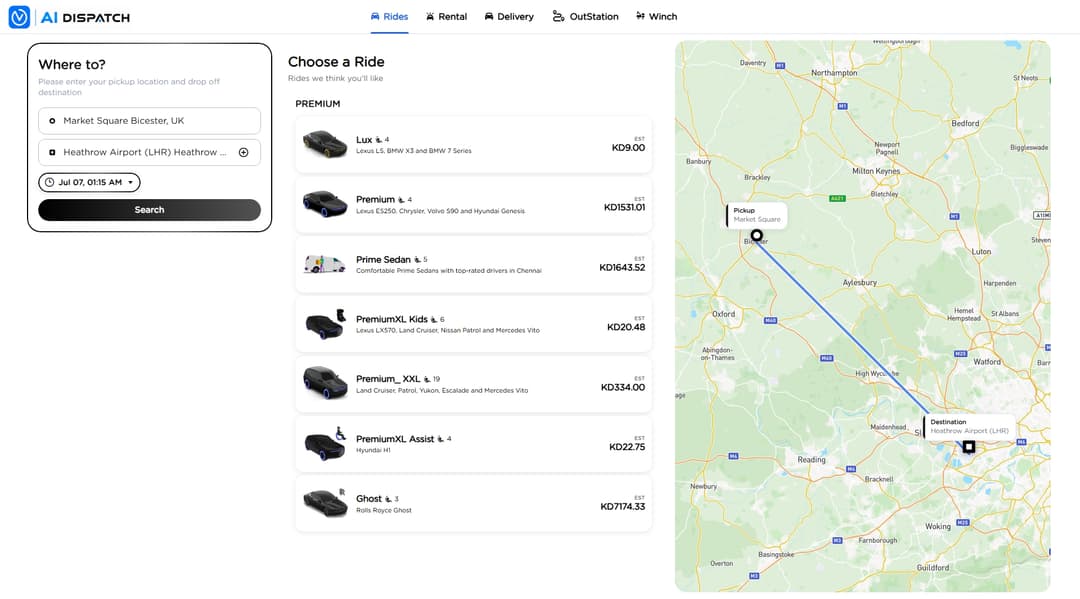Click the PREMIUM section heading
Screen dimensions: 1080x599
pos(318,104)
